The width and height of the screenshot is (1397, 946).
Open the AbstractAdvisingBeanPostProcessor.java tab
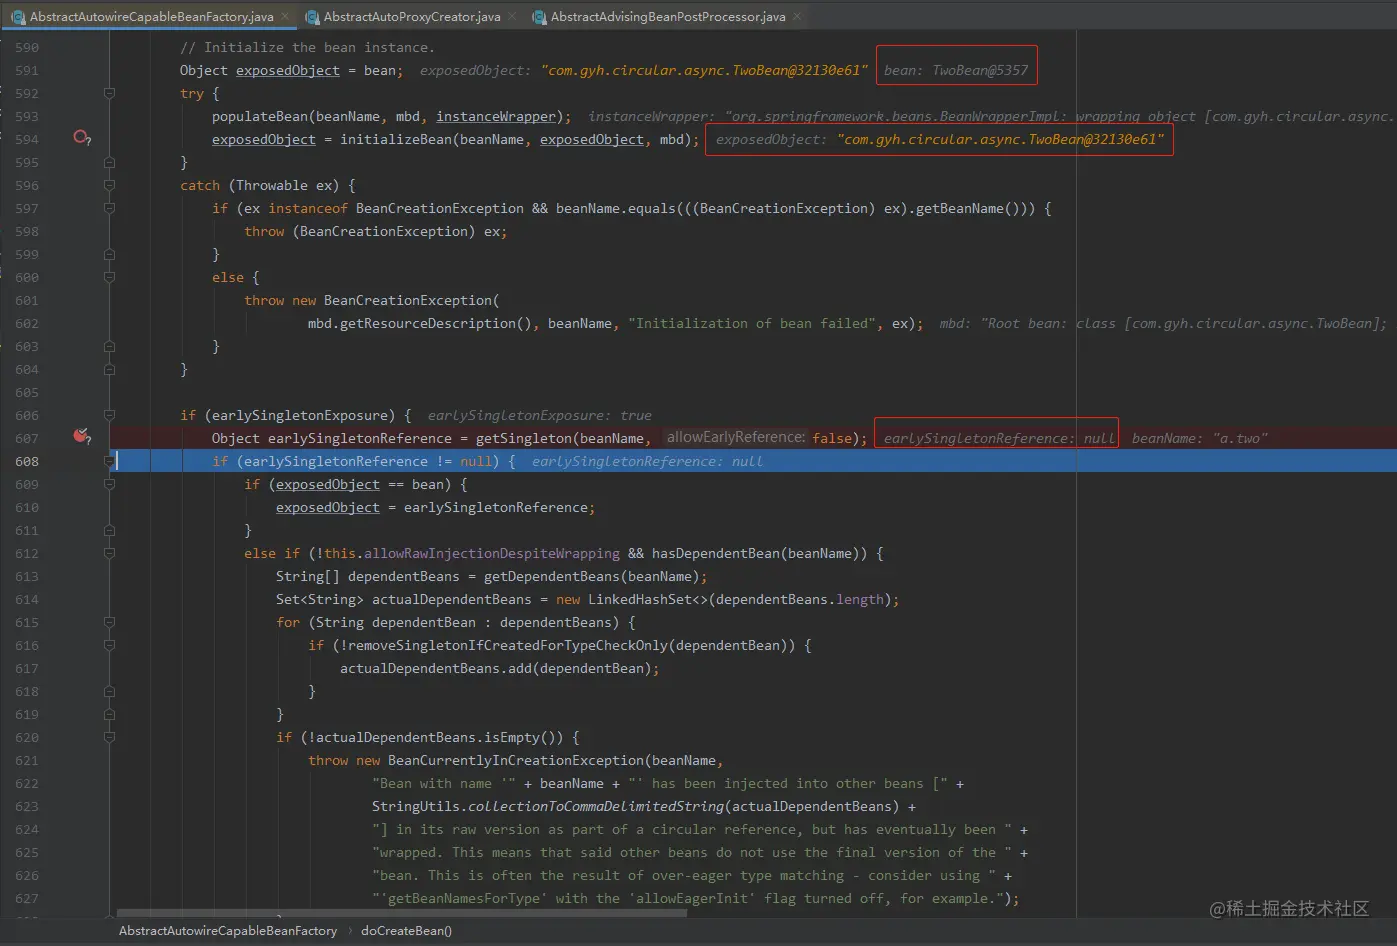pyautogui.click(x=668, y=17)
